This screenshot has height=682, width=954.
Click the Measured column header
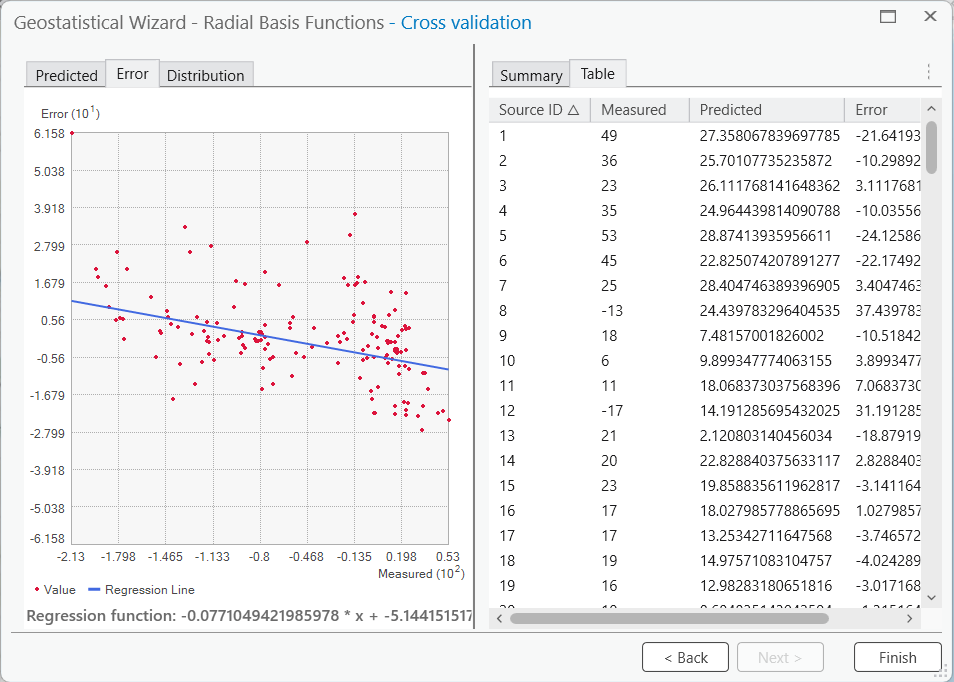click(x=639, y=110)
